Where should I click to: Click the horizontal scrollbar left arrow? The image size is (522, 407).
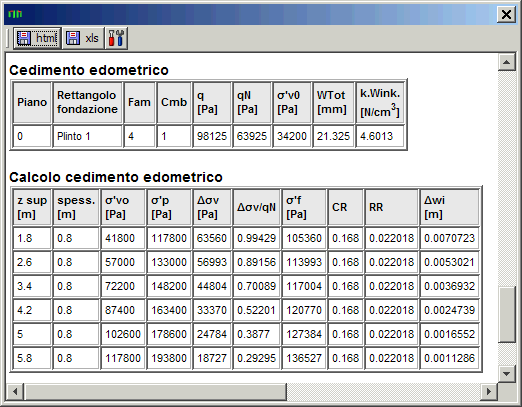click(x=15, y=391)
